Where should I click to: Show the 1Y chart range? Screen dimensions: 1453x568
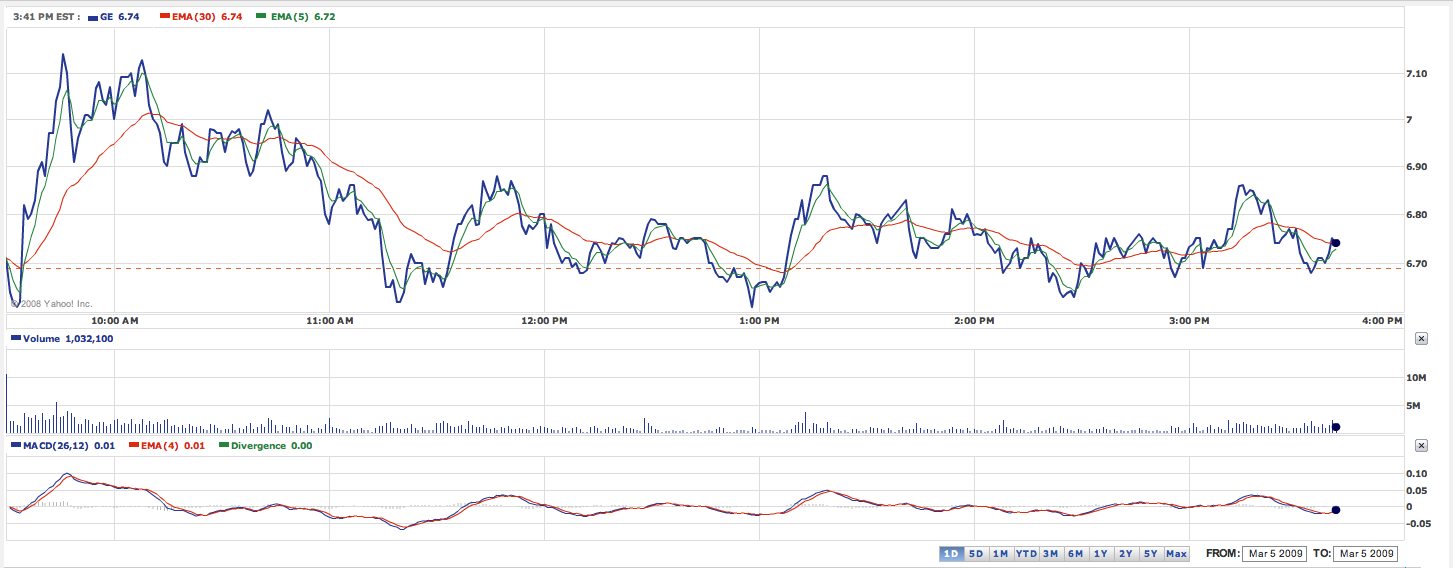coord(1100,554)
